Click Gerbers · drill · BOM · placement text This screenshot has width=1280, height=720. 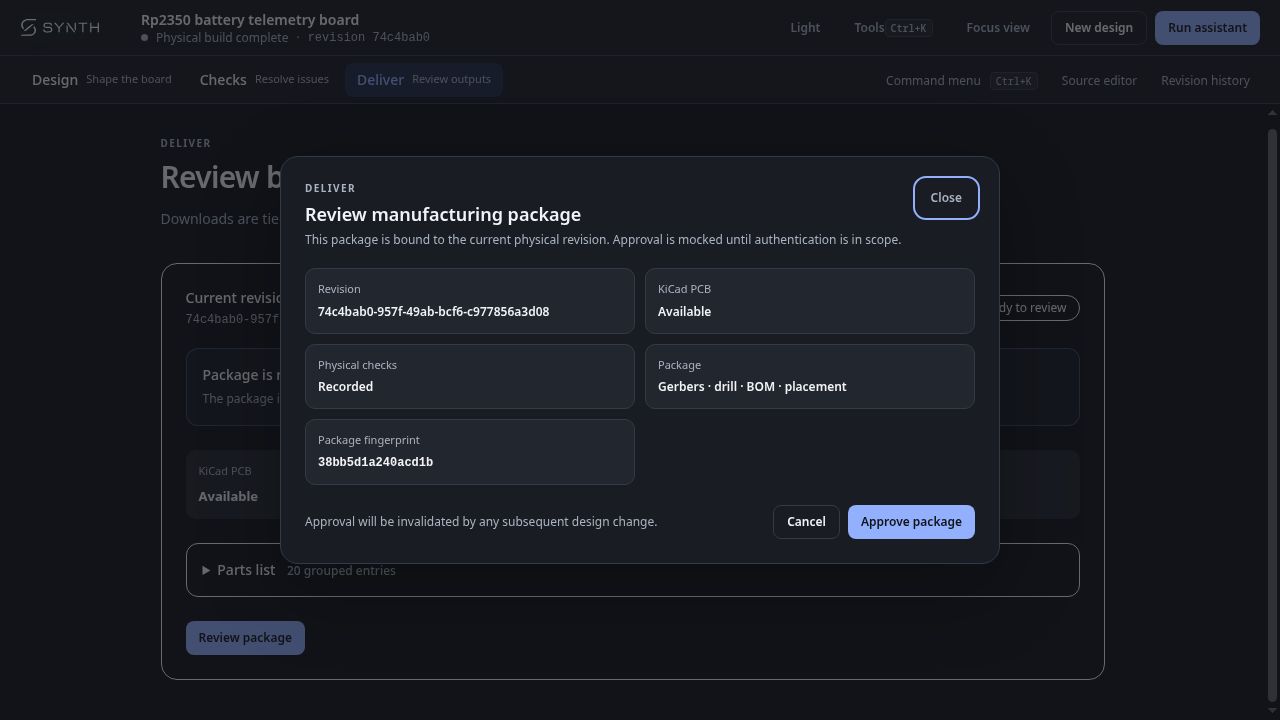click(752, 386)
